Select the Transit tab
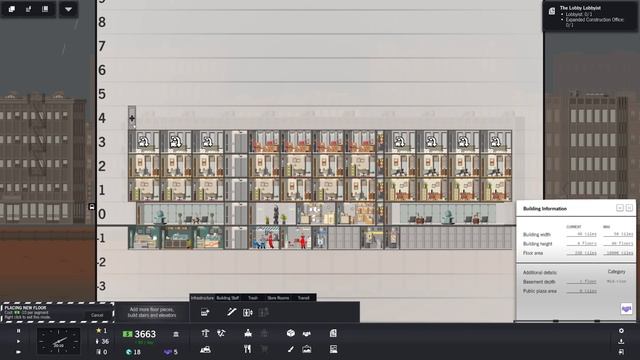Viewport: 640px width, 360px height. tap(303, 298)
